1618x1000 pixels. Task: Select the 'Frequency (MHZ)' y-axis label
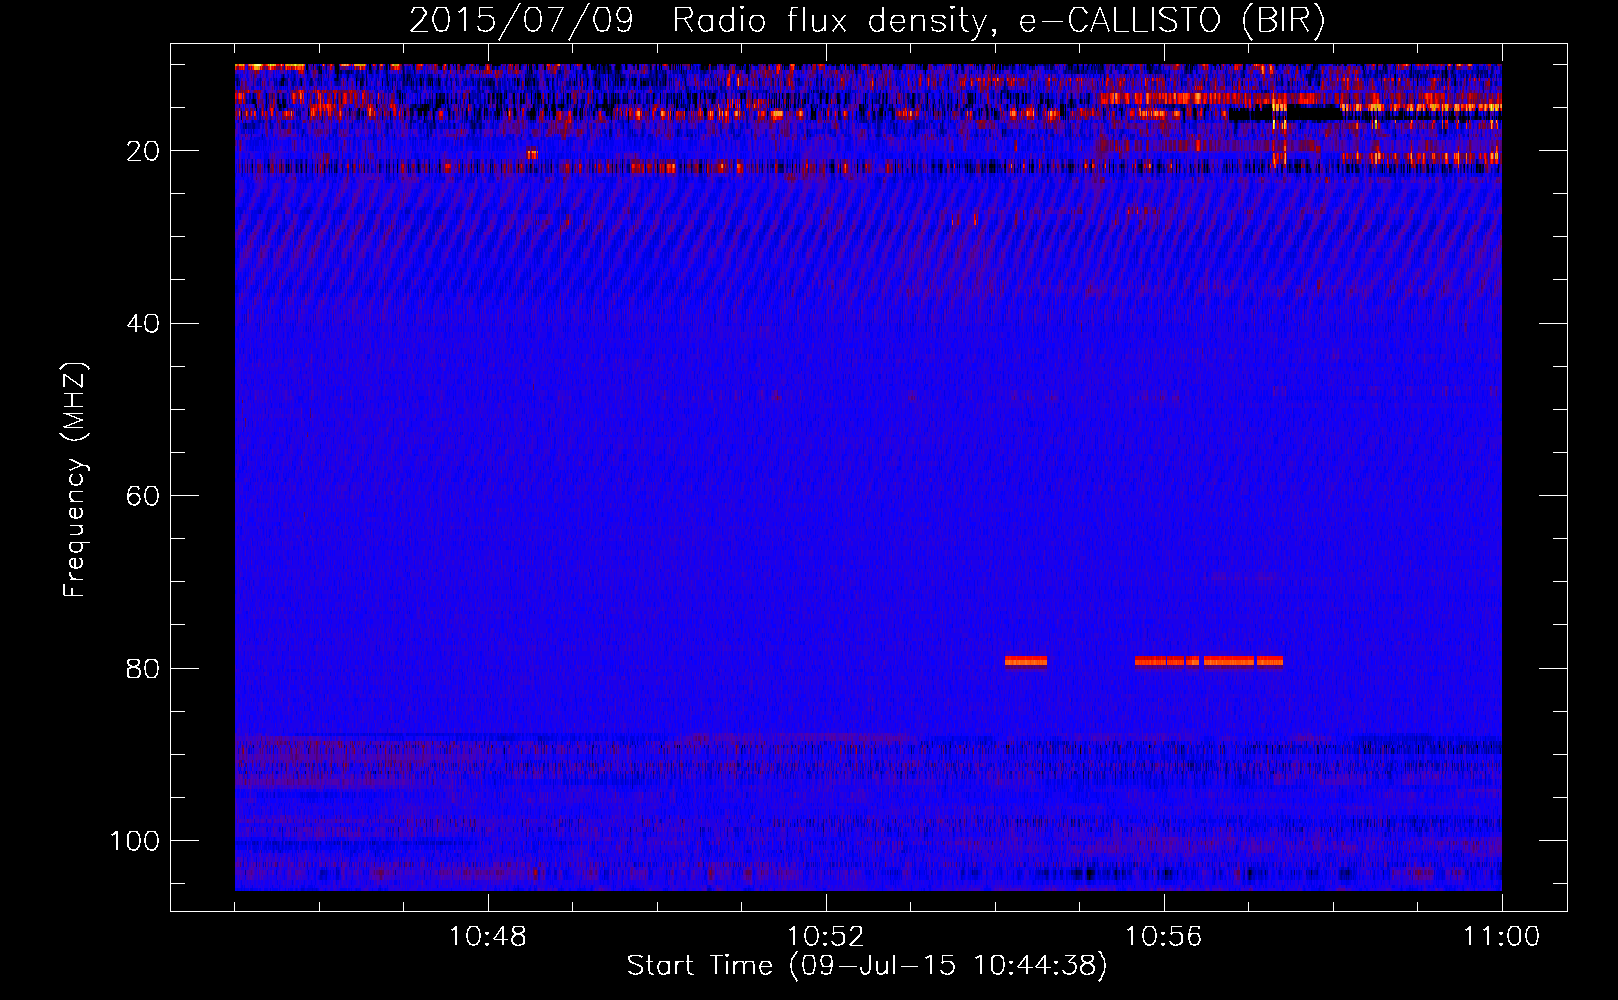click(x=75, y=480)
